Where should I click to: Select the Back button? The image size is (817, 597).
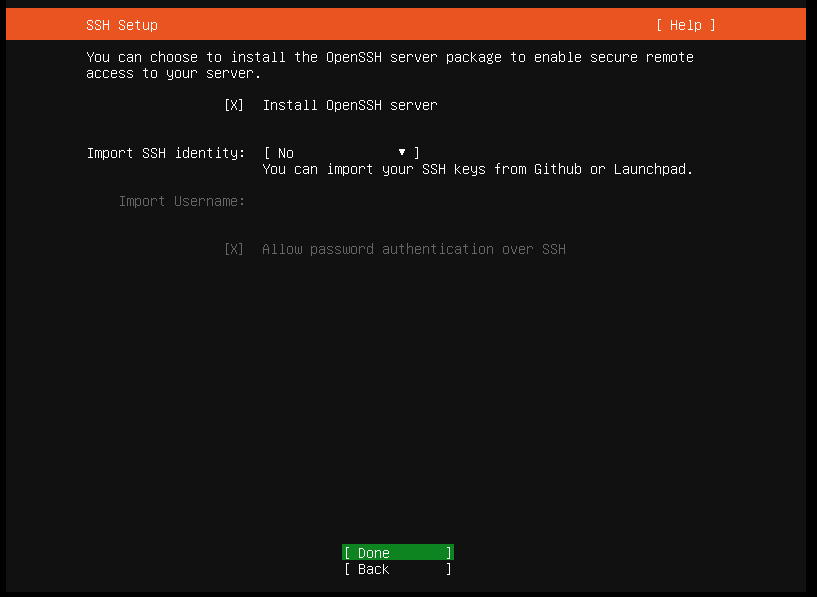[x=398, y=569]
